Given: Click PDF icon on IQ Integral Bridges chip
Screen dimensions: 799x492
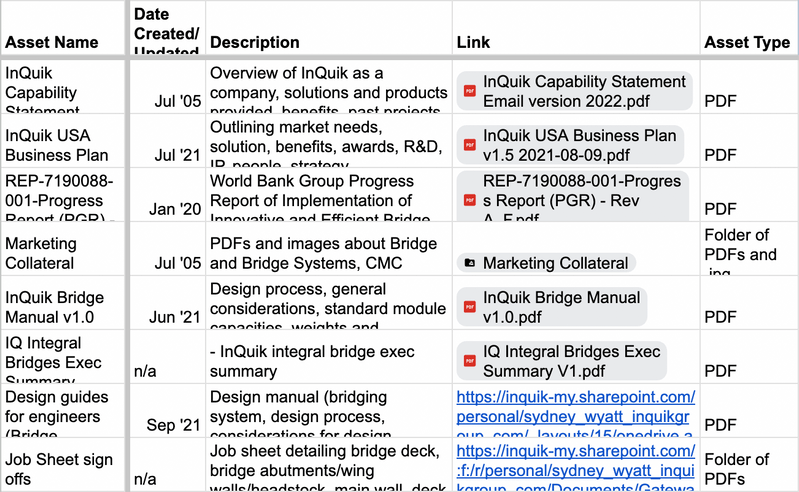Looking at the screenshot, I should pos(470,361).
